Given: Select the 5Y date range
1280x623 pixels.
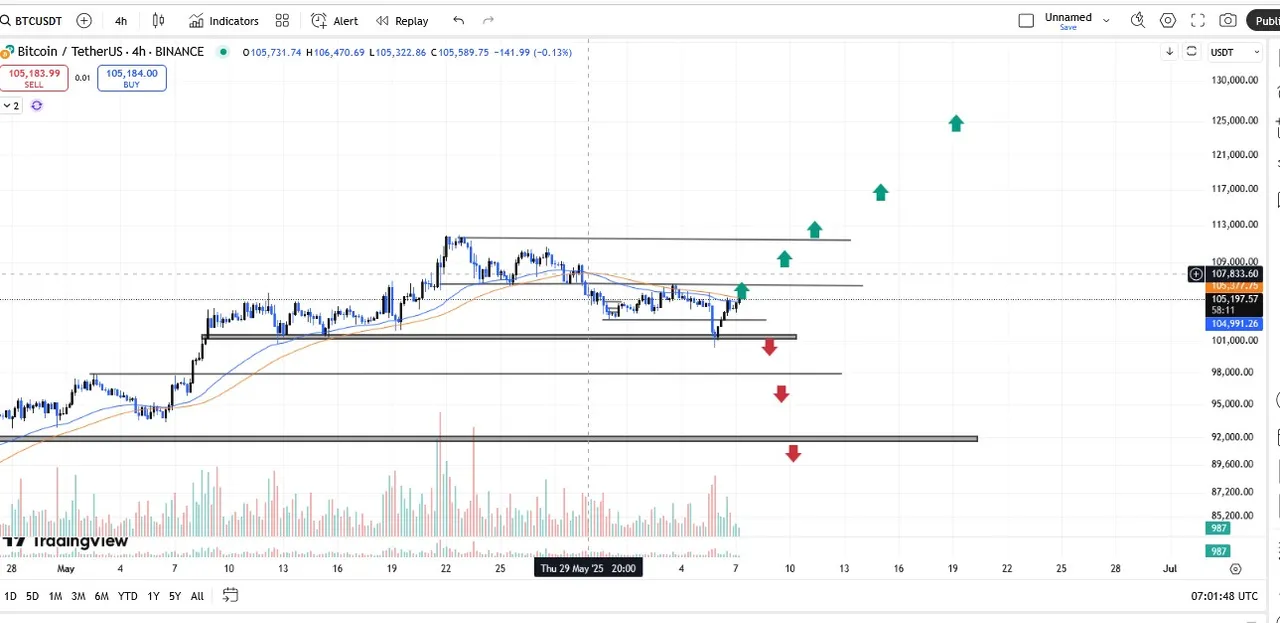Looking at the screenshot, I should pyautogui.click(x=175, y=596).
